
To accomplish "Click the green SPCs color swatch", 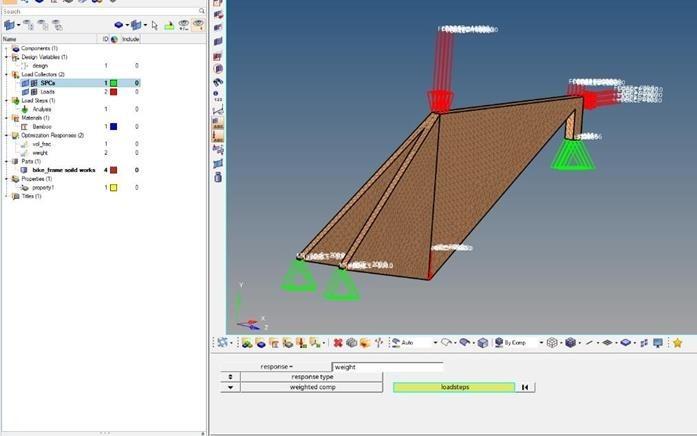I will 114,83.
